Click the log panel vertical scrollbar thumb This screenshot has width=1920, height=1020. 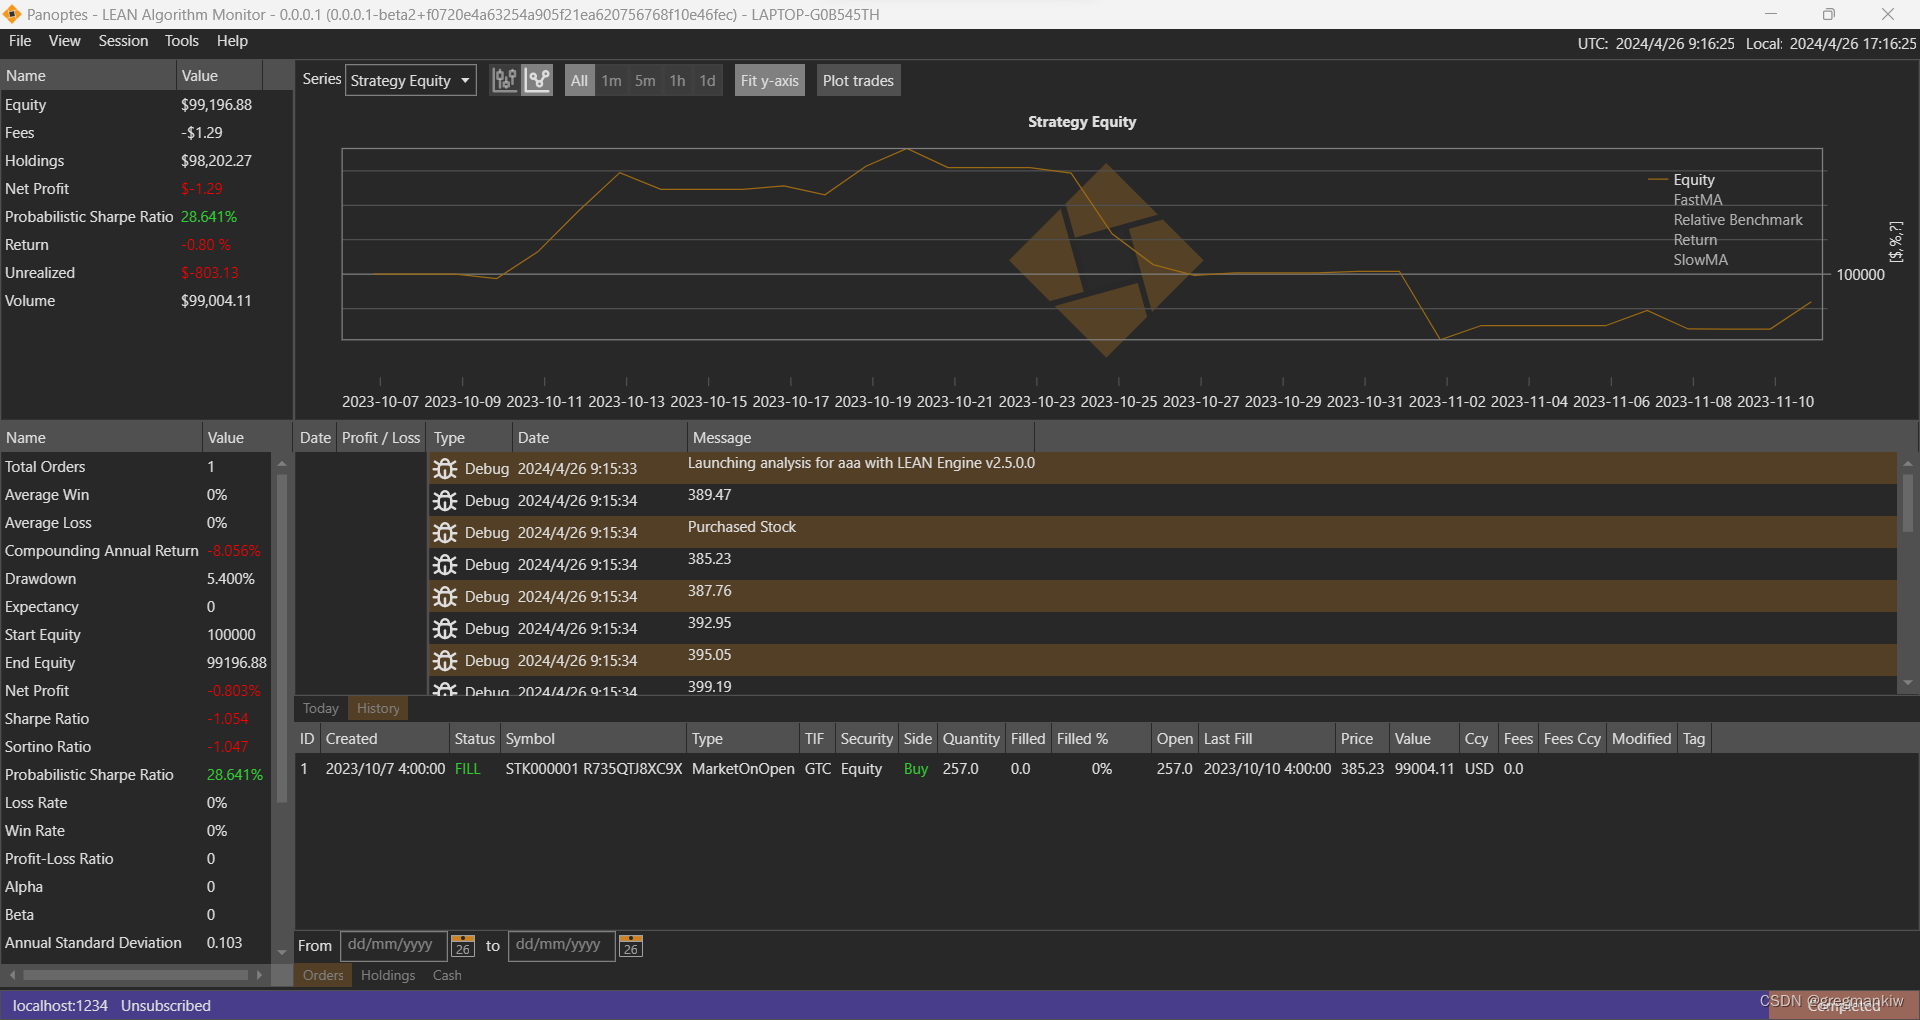pyautogui.click(x=1908, y=503)
